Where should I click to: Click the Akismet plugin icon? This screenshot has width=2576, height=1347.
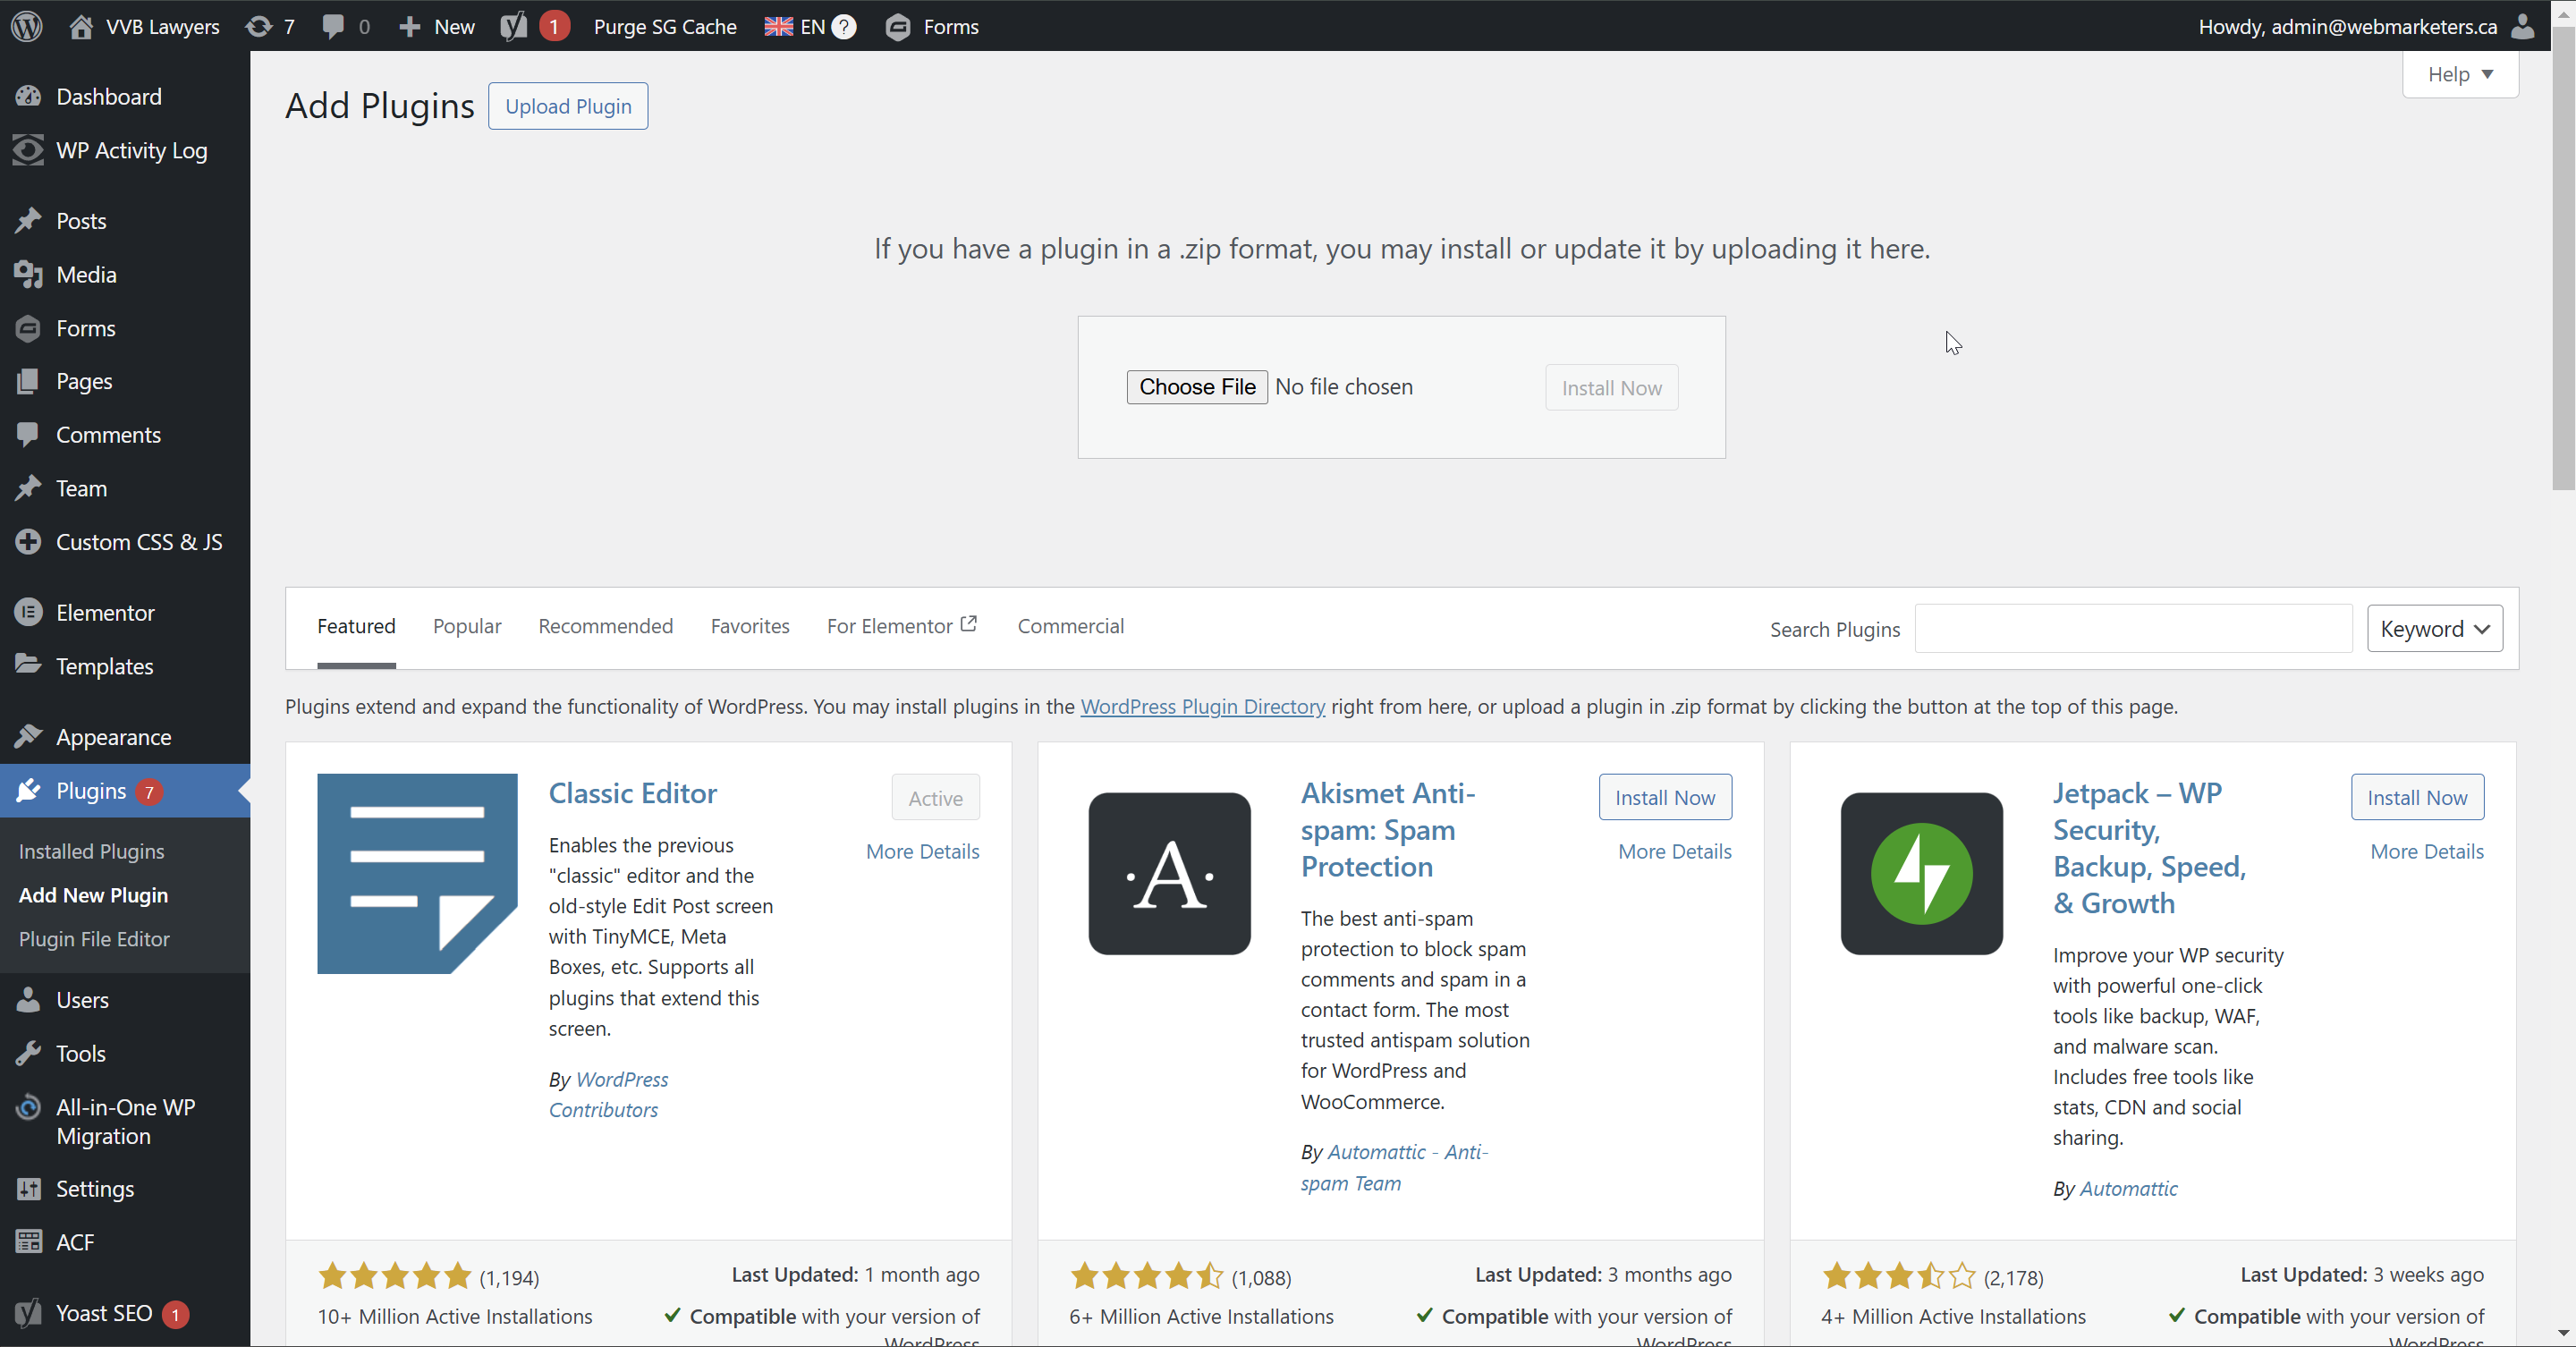click(x=1169, y=873)
